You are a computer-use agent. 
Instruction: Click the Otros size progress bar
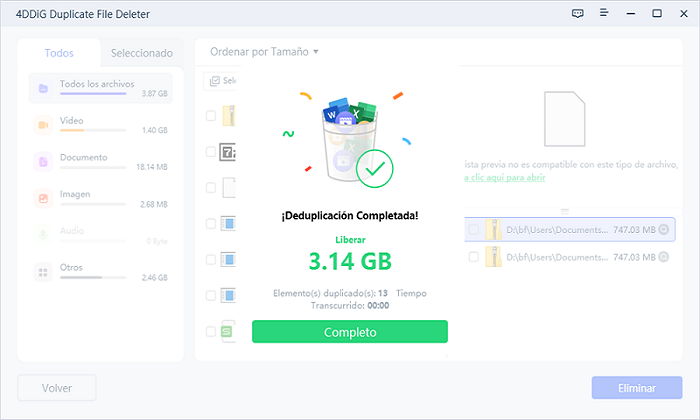[x=93, y=277]
